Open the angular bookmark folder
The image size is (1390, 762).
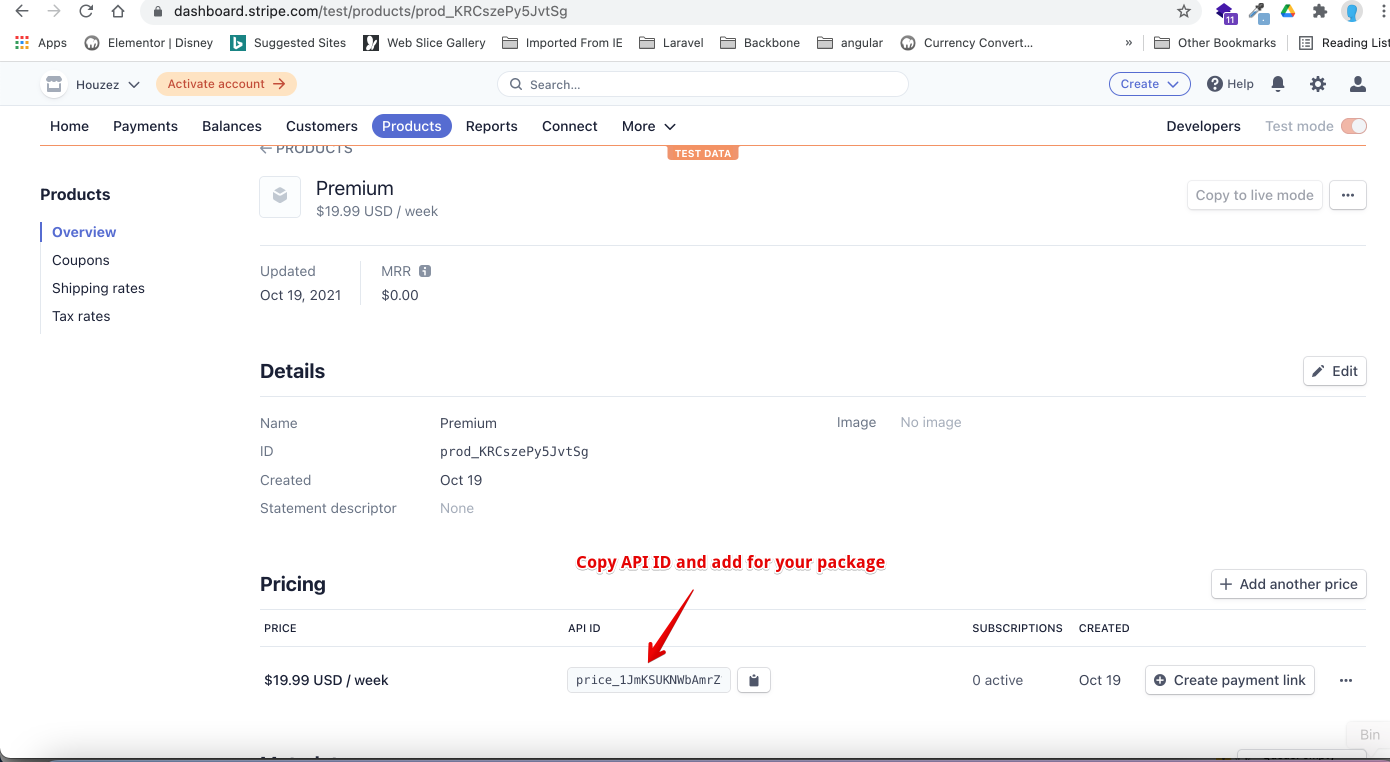(x=850, y=43)
